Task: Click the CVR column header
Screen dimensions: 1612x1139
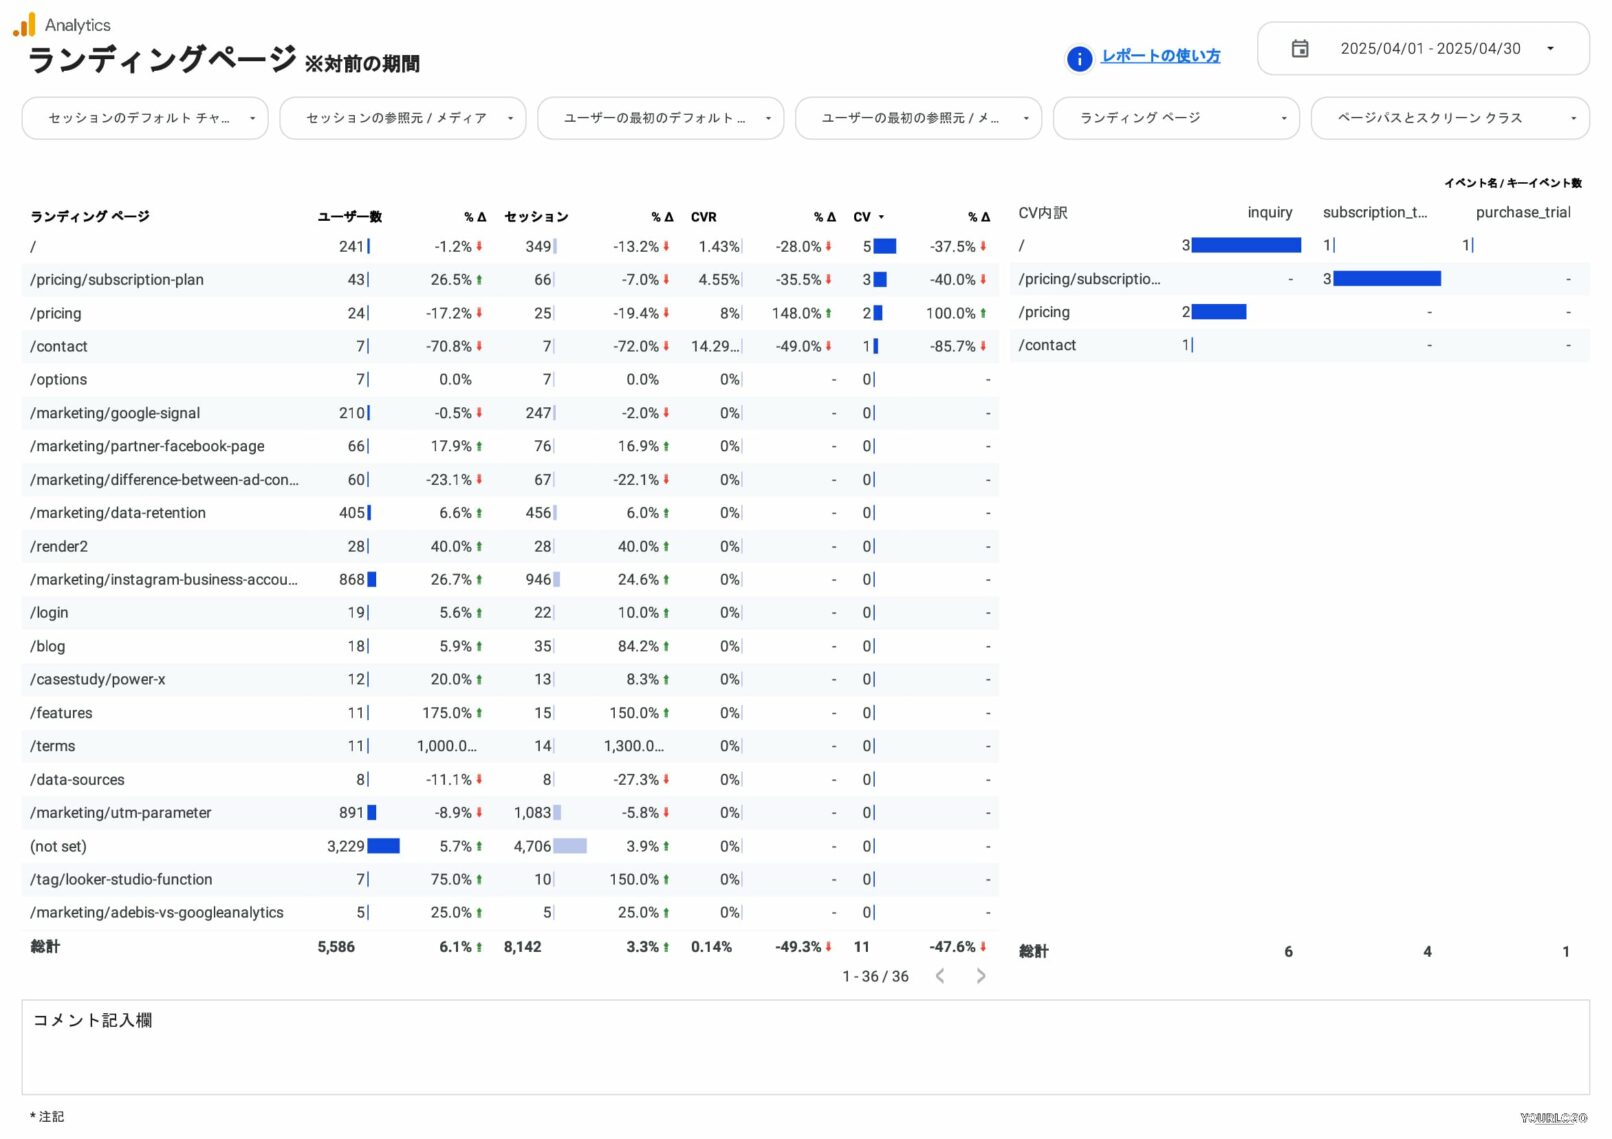Action: click(x=703, y=217)
